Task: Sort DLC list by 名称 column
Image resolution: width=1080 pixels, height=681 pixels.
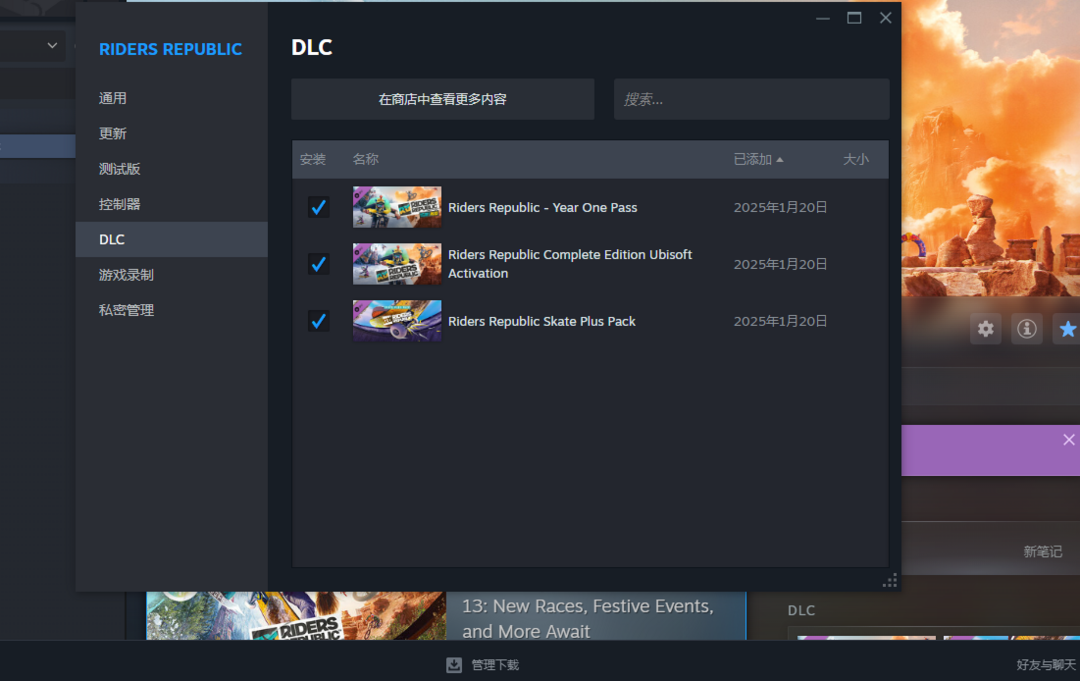Action: pos(366,160)
